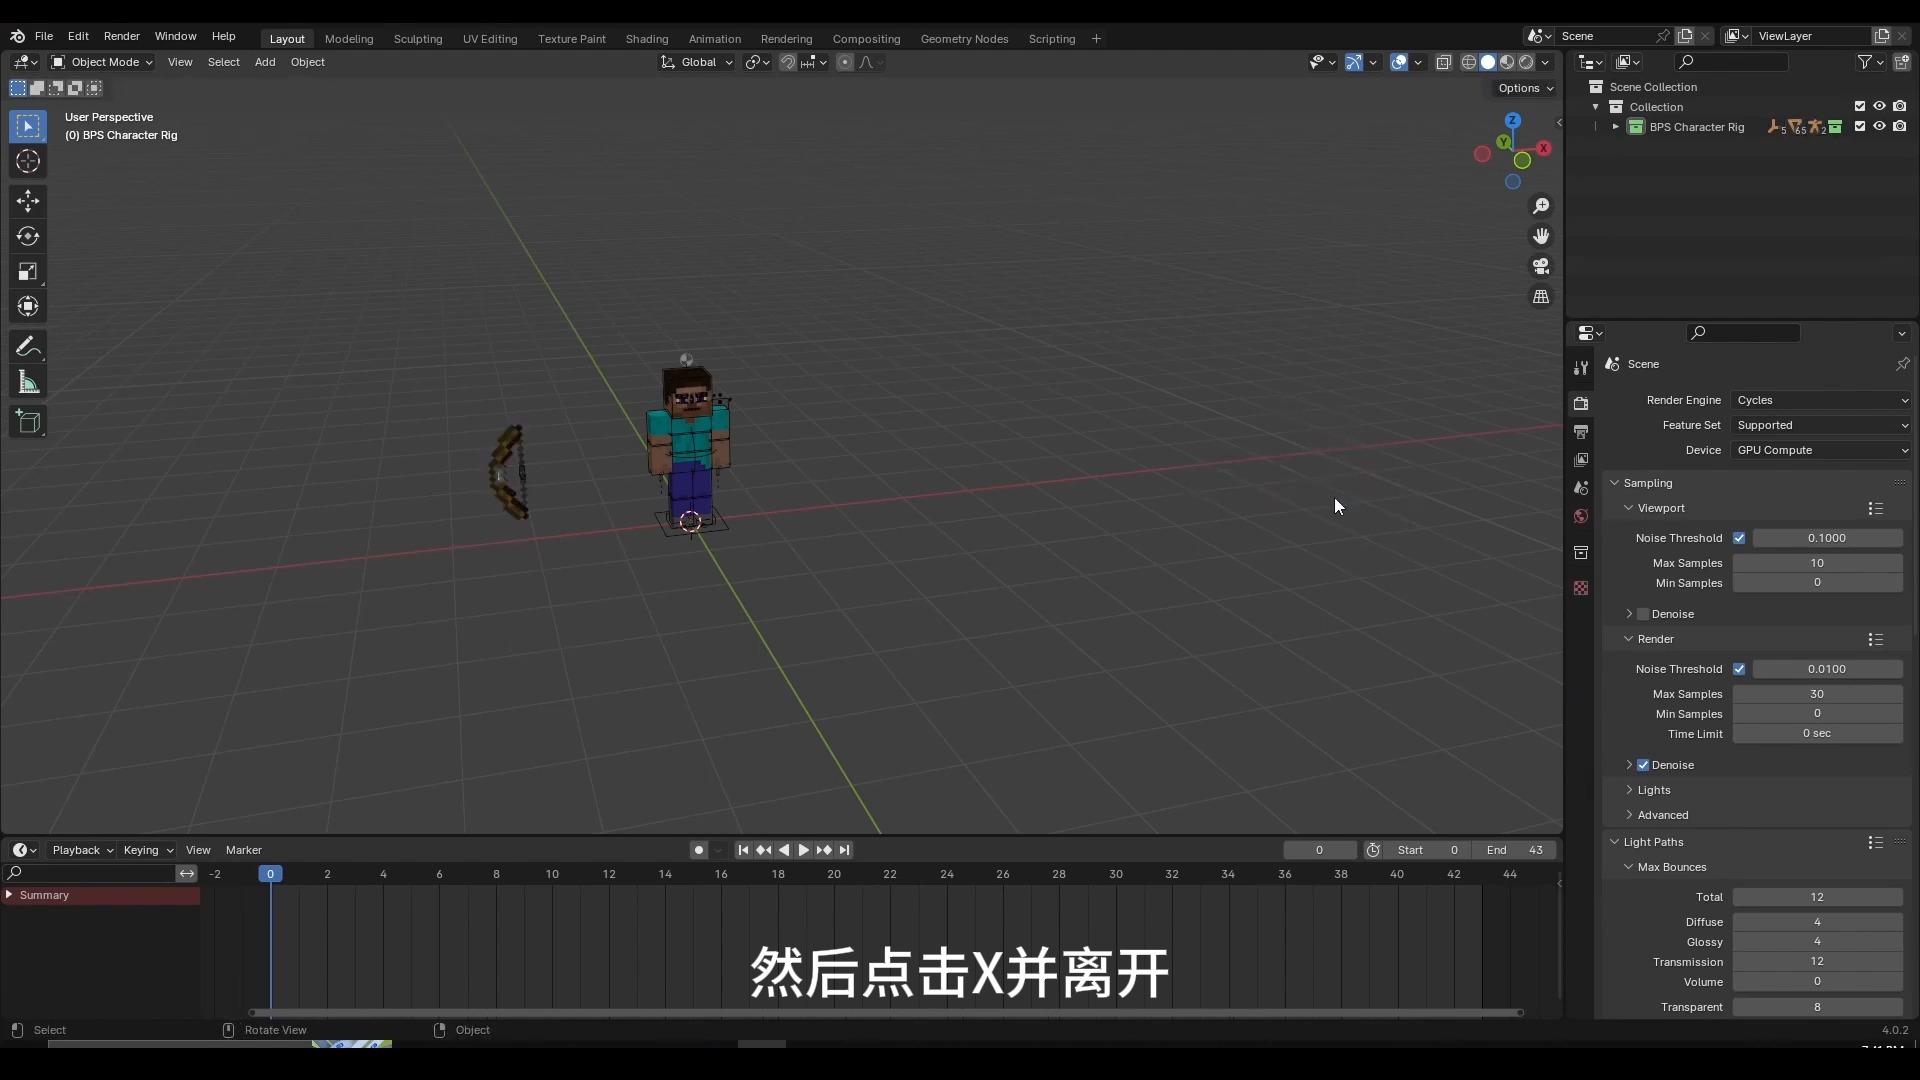Select the Add Cube tool
The height and width of the screenshot is (1080, 1920).
tap(27, 422)
